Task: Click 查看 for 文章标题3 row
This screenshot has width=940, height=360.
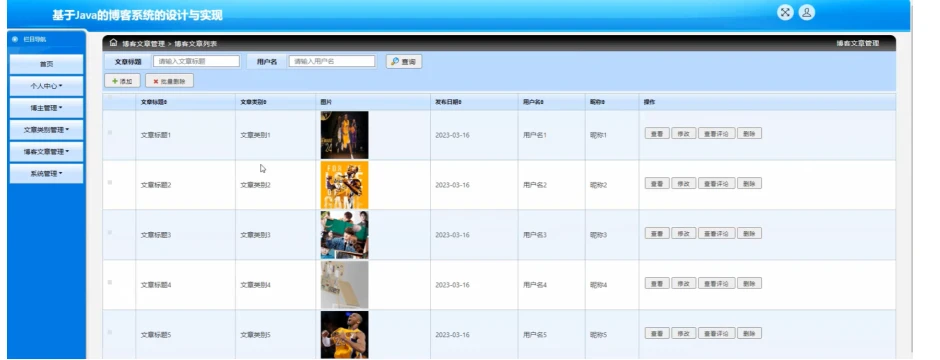Action: click(x=657, y=234)
